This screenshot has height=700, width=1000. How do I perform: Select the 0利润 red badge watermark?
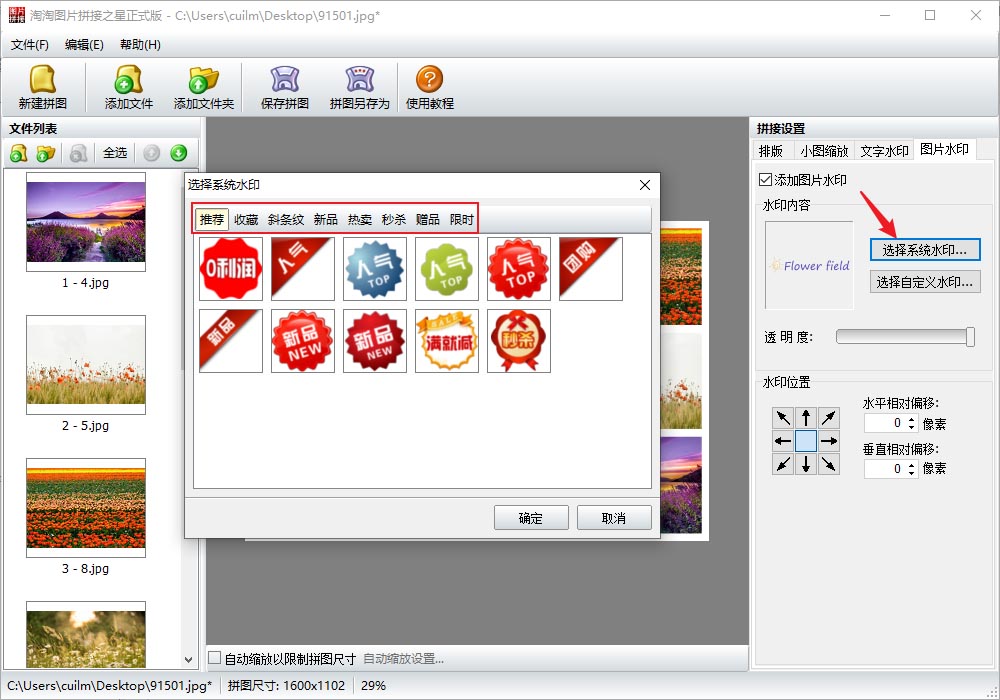click(x=231, y=269)
